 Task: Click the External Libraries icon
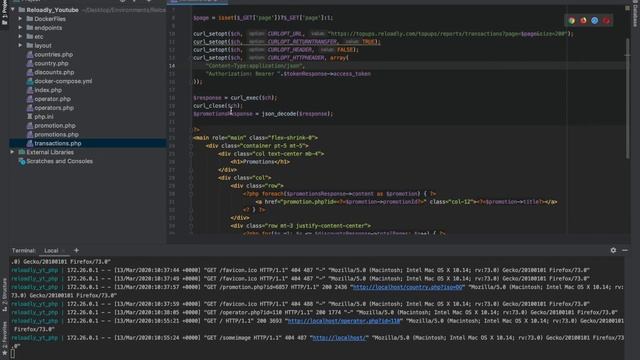22,152
